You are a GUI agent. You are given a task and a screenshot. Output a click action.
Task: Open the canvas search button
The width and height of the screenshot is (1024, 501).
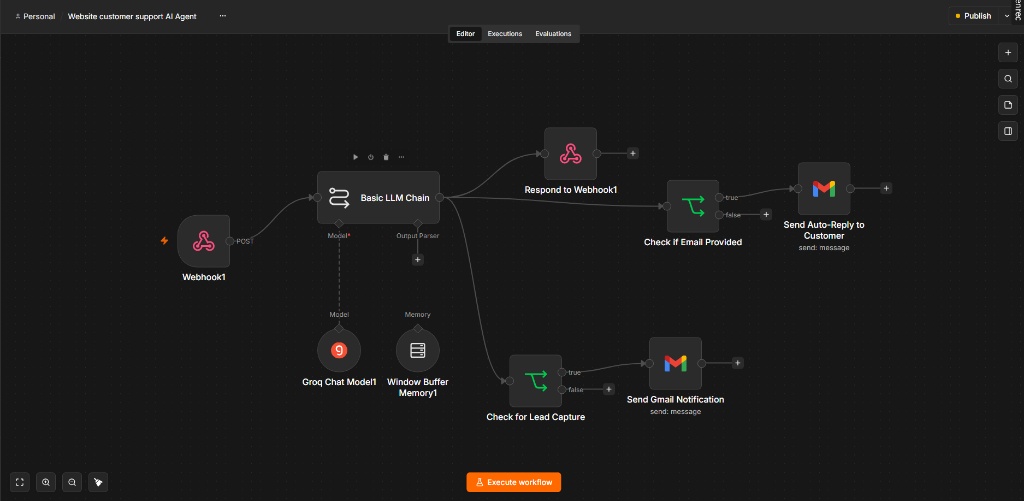1008,79
